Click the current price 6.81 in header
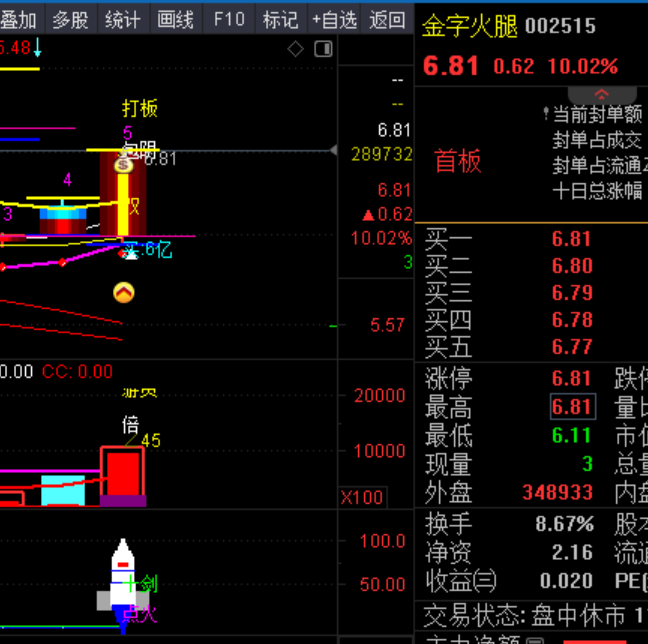 point(451,66)
